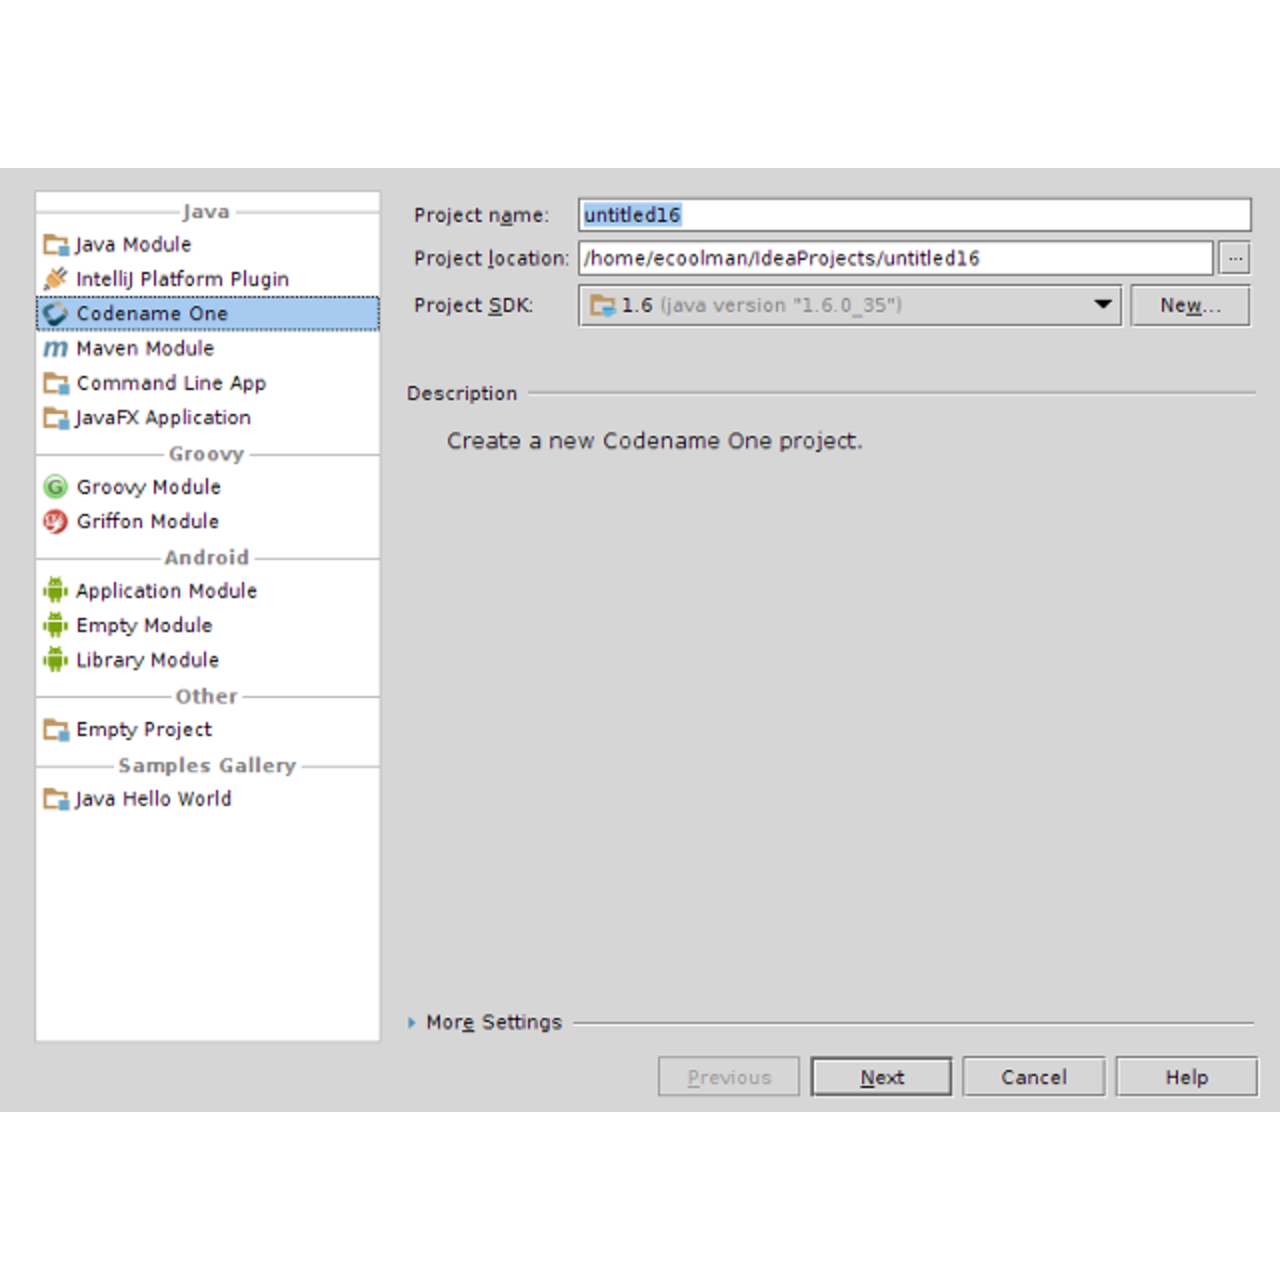Click the Codename One project icon

tap(56, 314)
